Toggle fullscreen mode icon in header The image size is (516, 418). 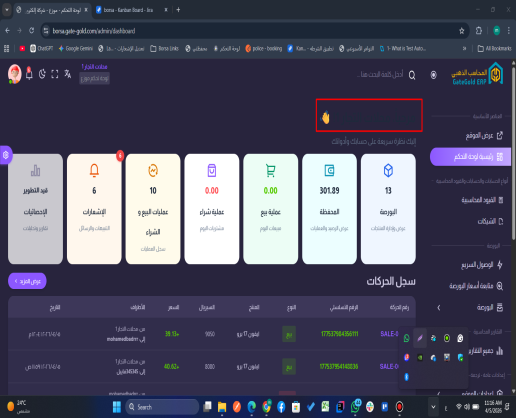pos(55,74)
